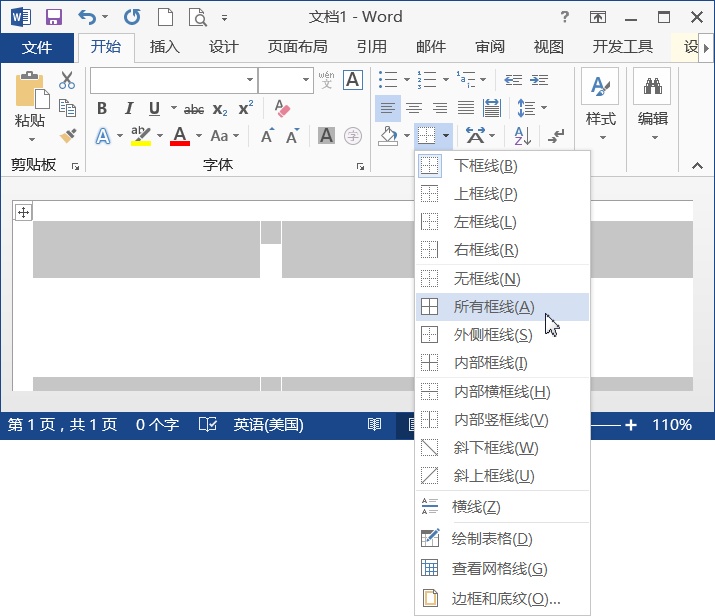Click distributed alignment icon
The height and width of the screenshot is (616, 715).
coord(492,108)
